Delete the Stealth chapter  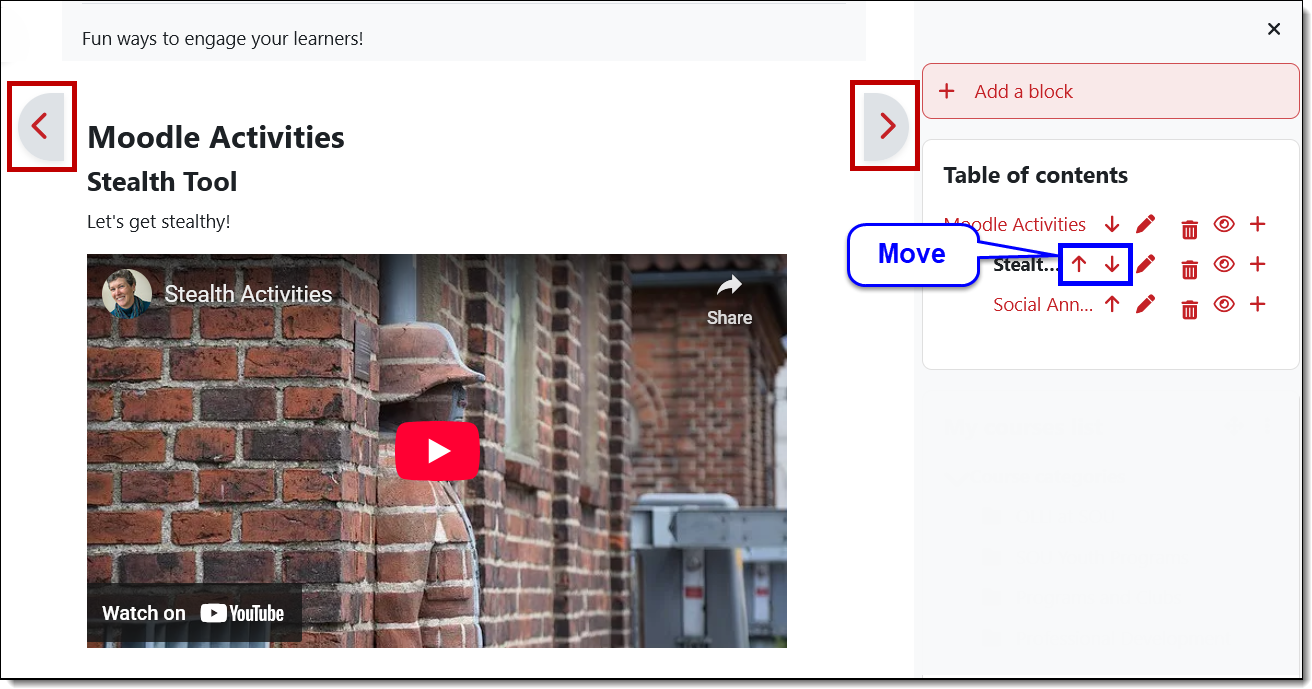coord(1190,269)
